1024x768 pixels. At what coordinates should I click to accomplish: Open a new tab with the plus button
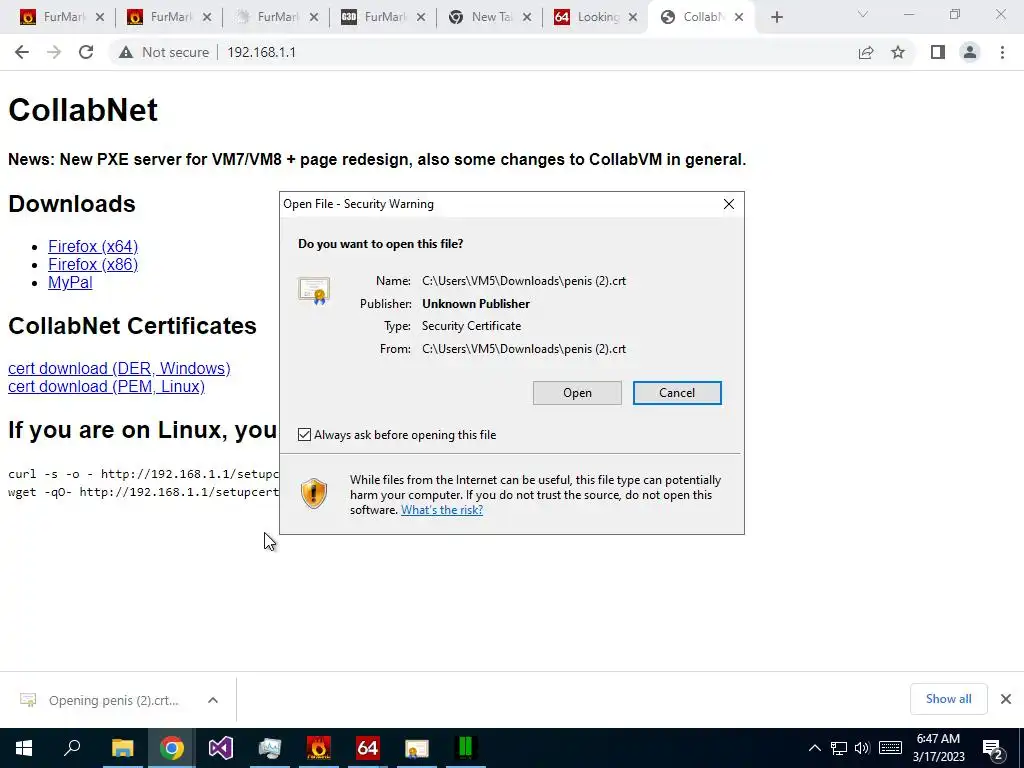coord(776,18)
